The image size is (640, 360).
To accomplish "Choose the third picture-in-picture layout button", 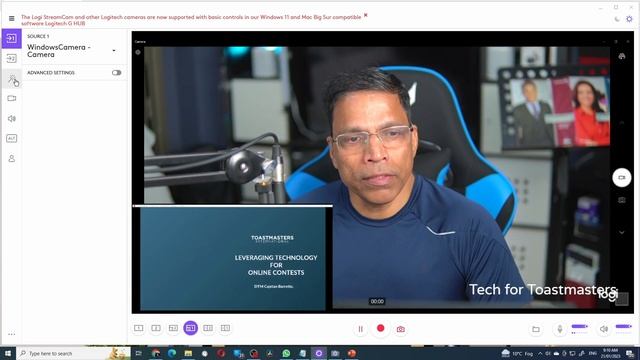I will (173, 328).
